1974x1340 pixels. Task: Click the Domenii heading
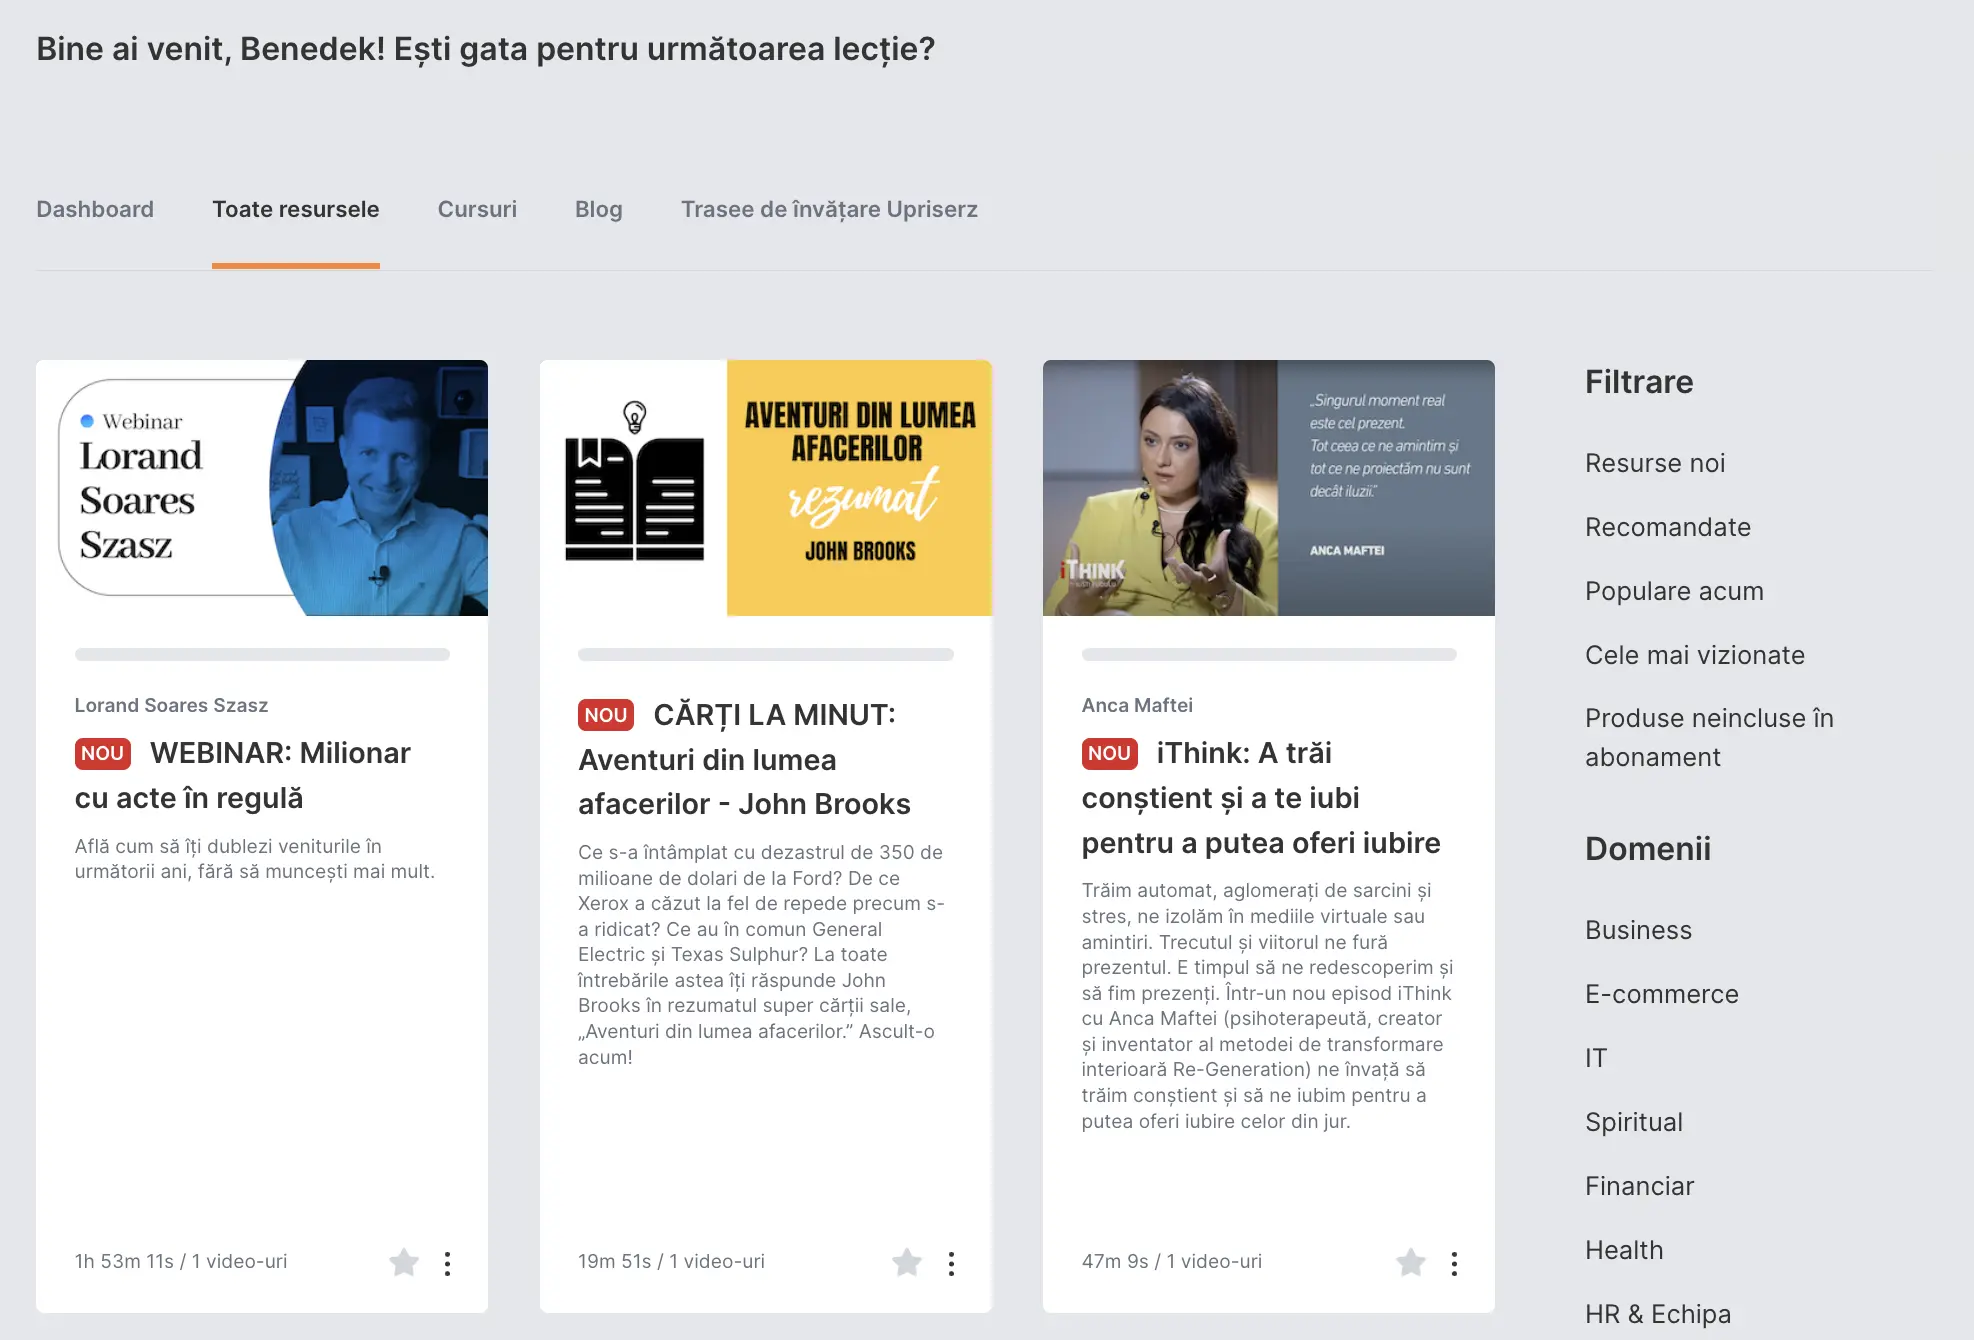(x=1648, y=849)
